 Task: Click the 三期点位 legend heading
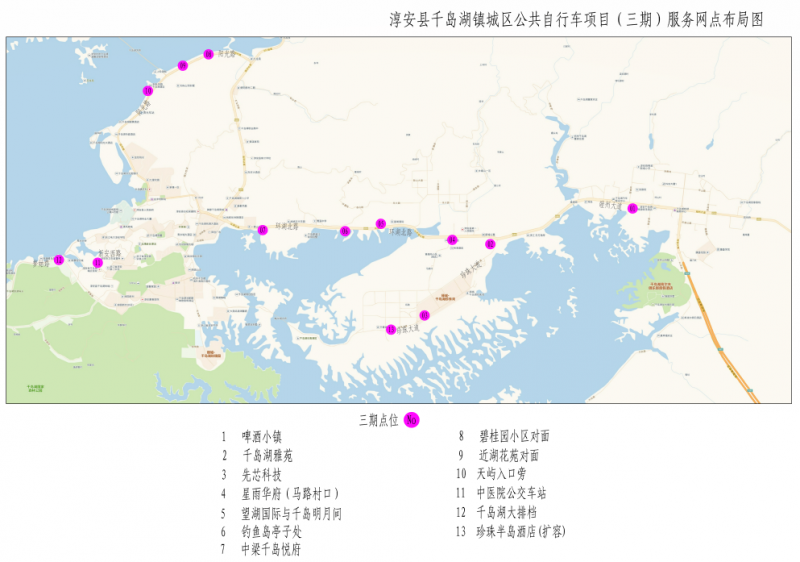[377, 419]
